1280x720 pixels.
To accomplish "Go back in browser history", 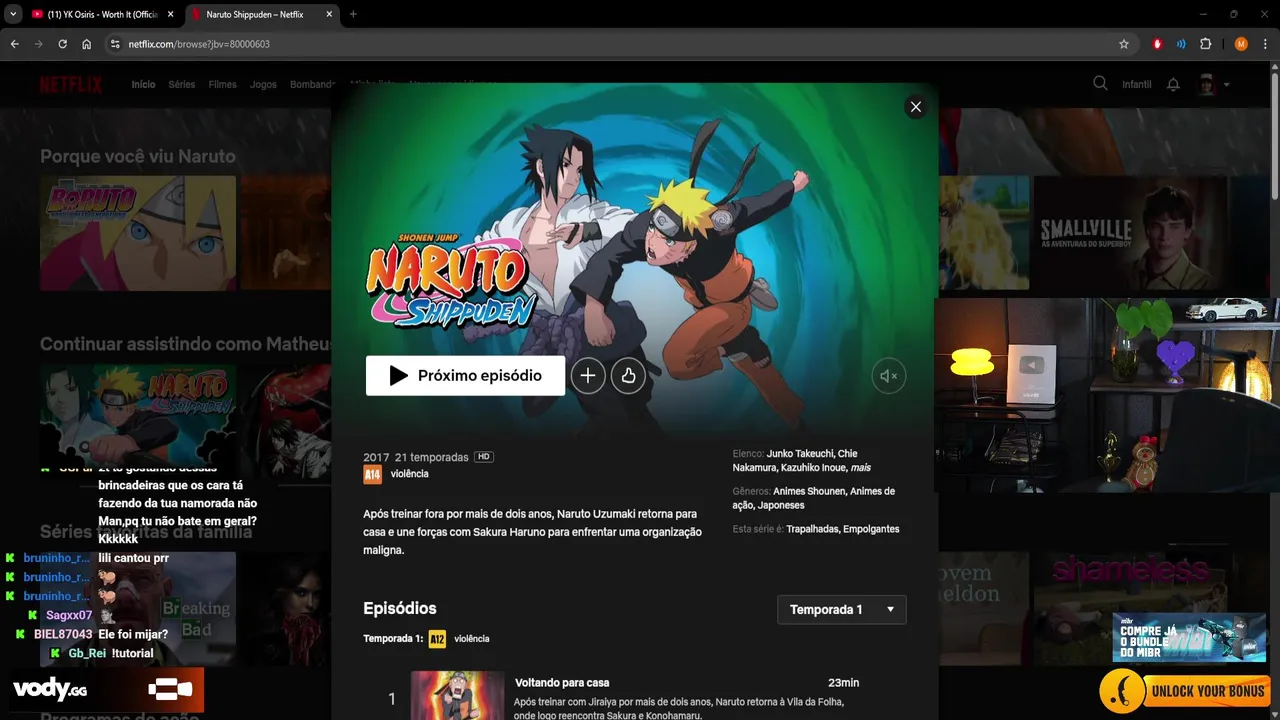I will (x=15, y=44).
